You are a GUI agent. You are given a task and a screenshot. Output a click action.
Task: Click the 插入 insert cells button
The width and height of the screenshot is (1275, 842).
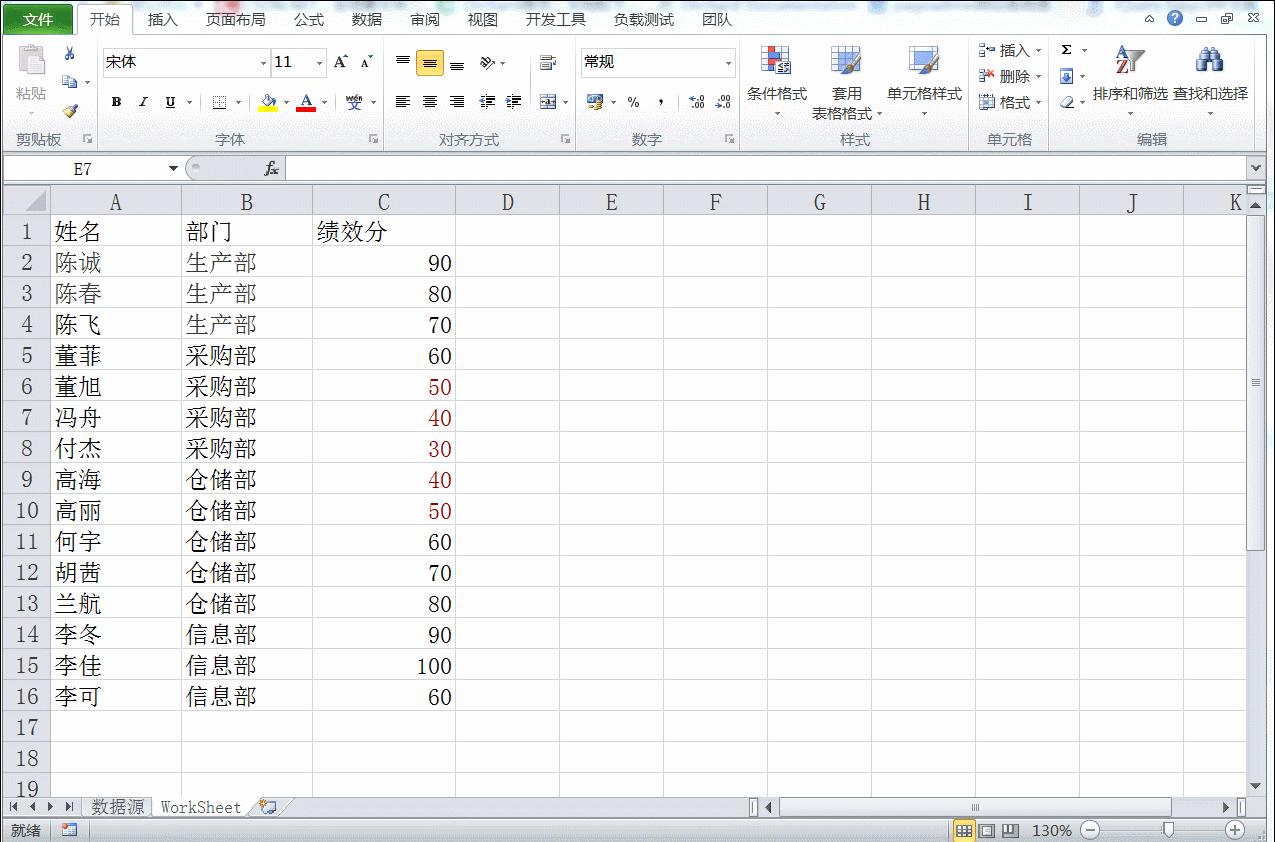point(1010,50)
